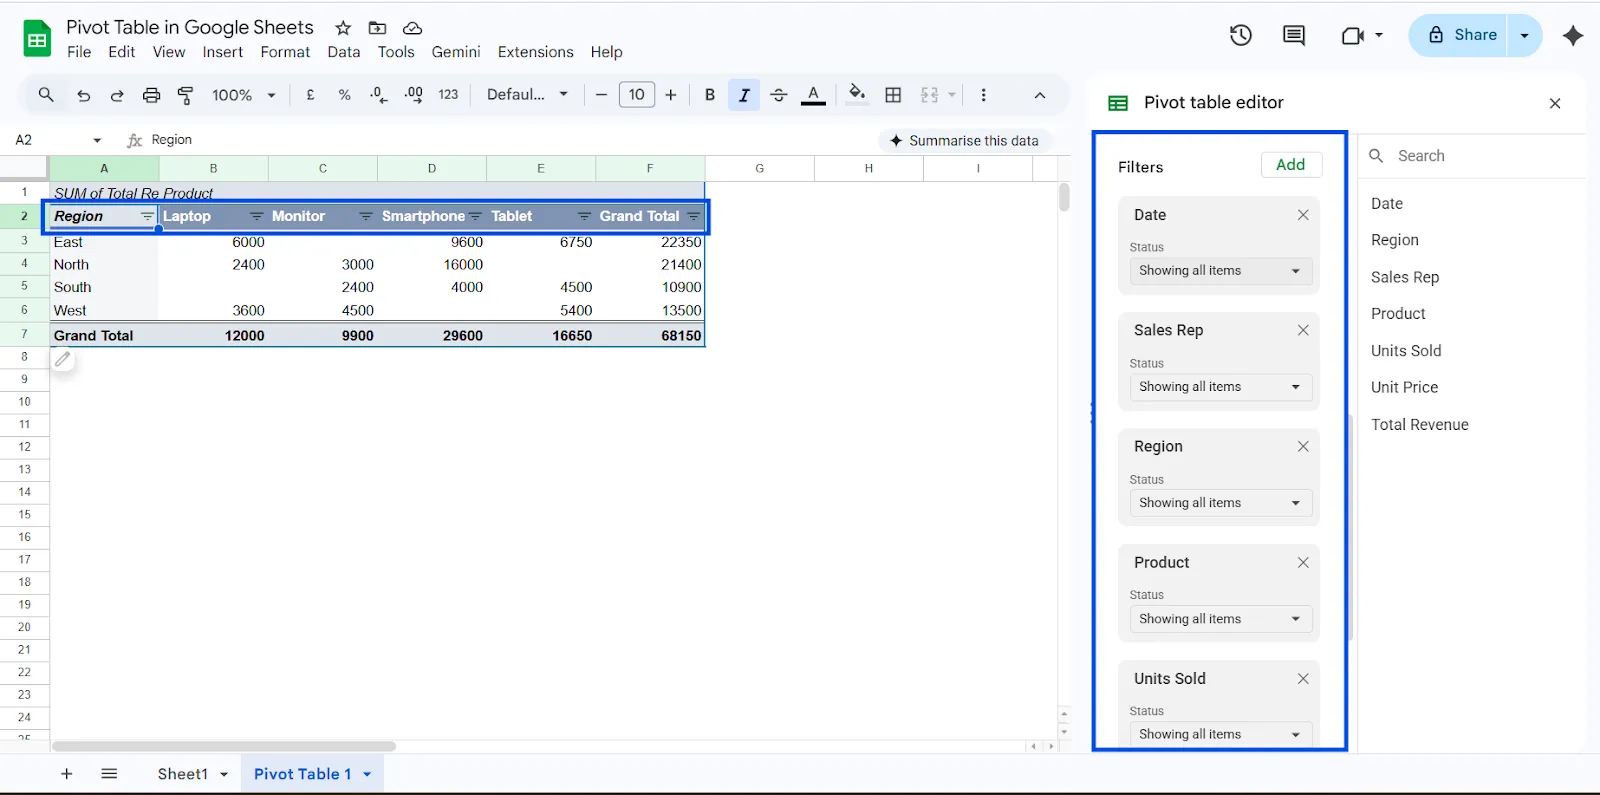Open version history clock icon
This screenshot has width=1600, height=795.
tap(1240, 36)
